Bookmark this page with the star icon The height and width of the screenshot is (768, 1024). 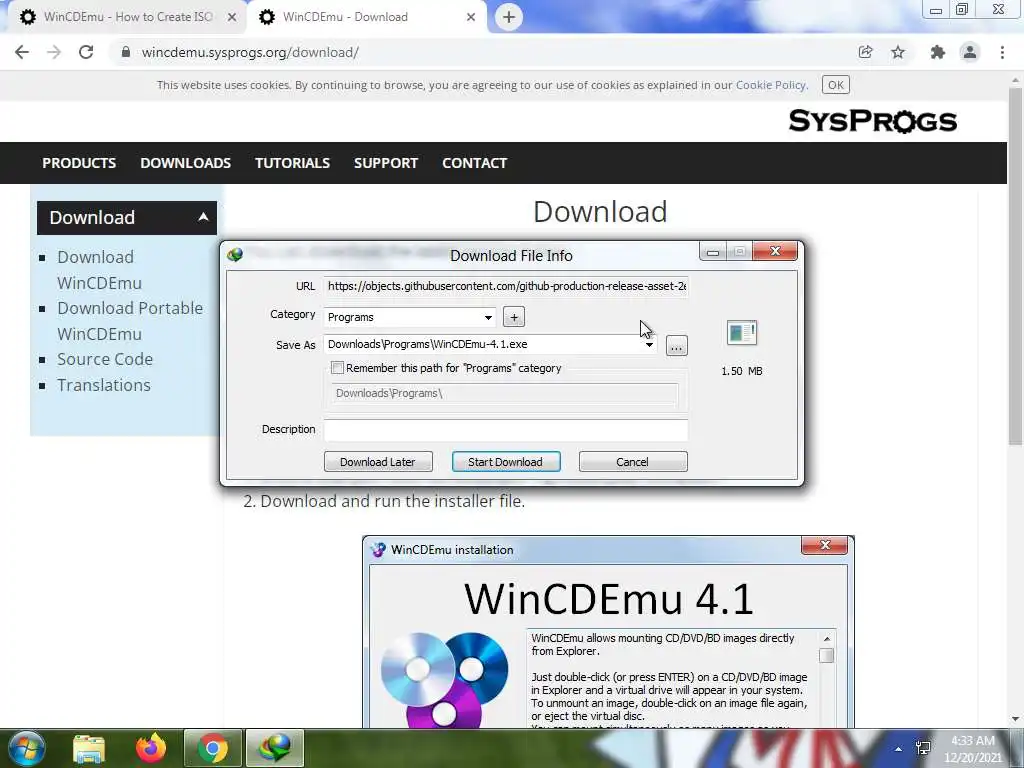coord(898,52)
